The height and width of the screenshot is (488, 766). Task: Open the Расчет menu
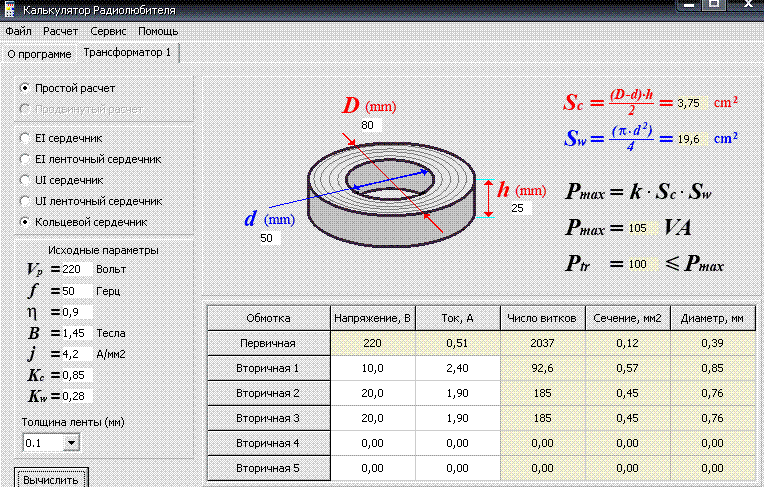60,32
